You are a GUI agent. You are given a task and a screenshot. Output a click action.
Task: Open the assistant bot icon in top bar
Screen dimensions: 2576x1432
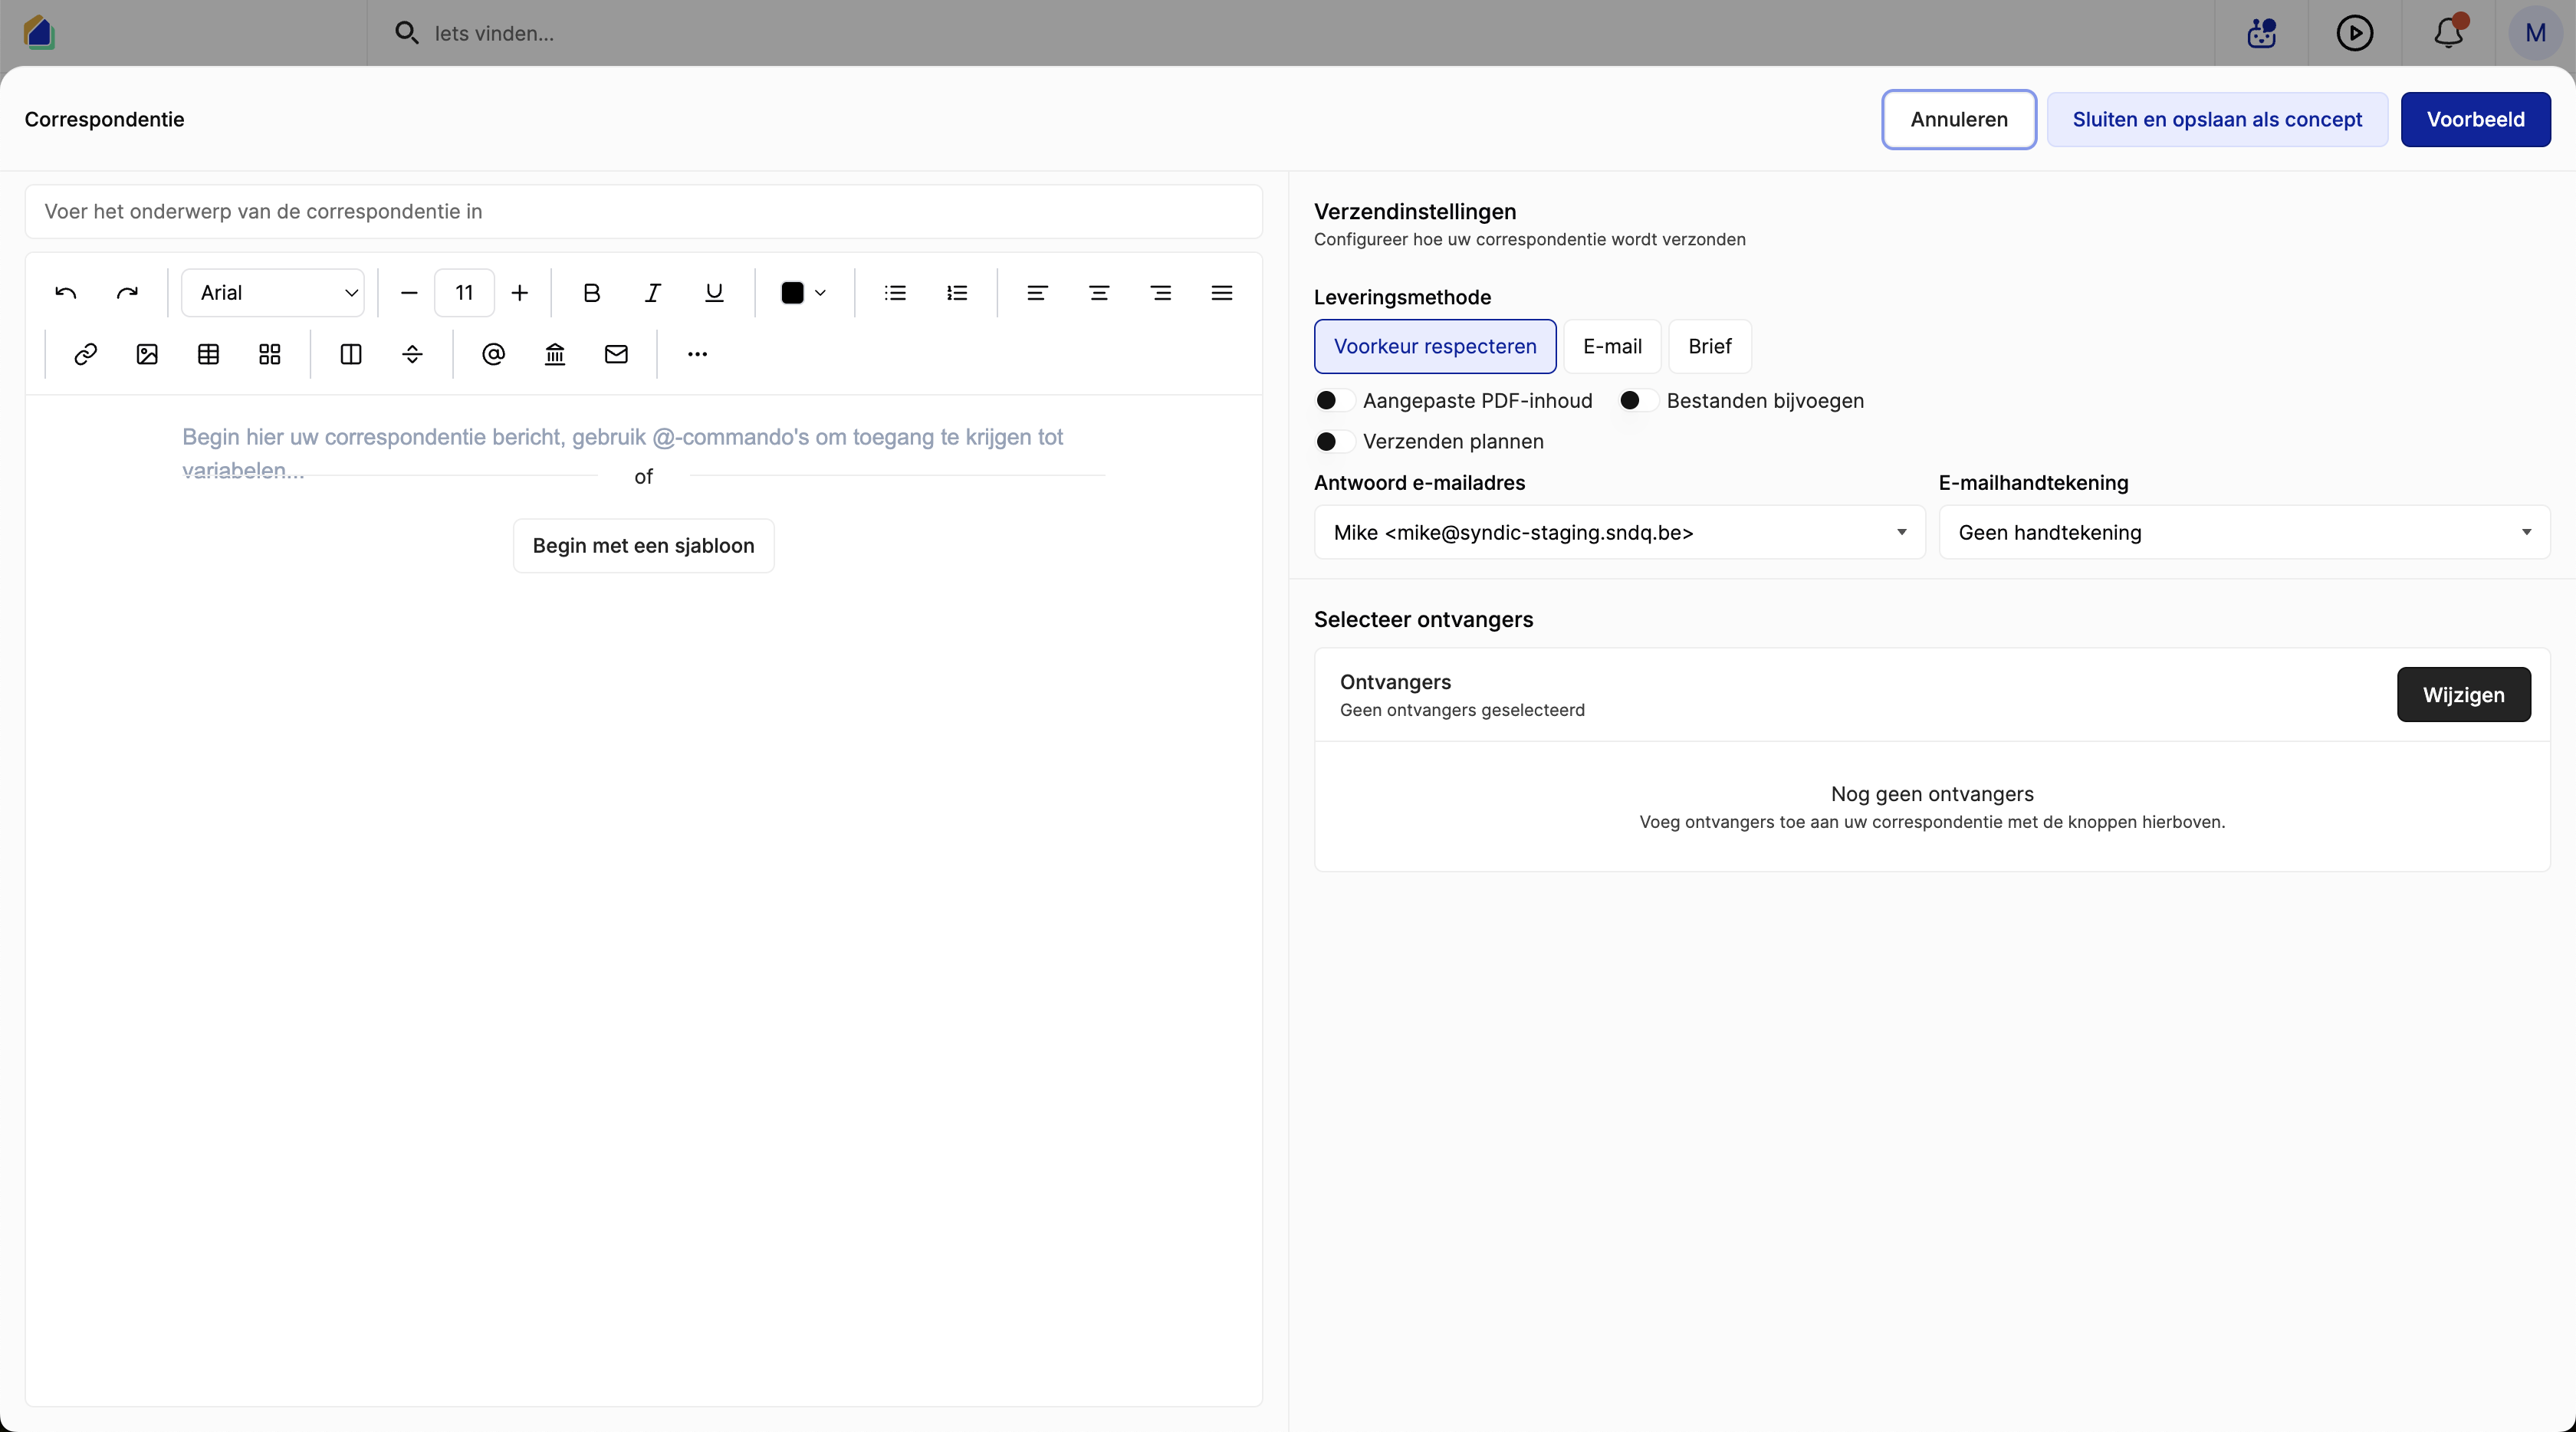click(x=2262, y=33)
